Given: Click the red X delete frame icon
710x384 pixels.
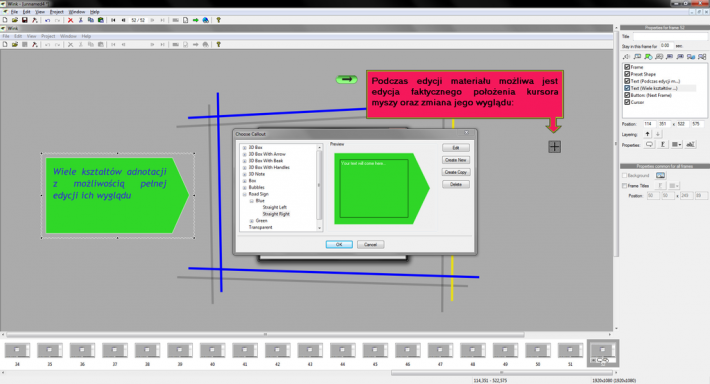Looking at the screenshot, I should [70, 20].
